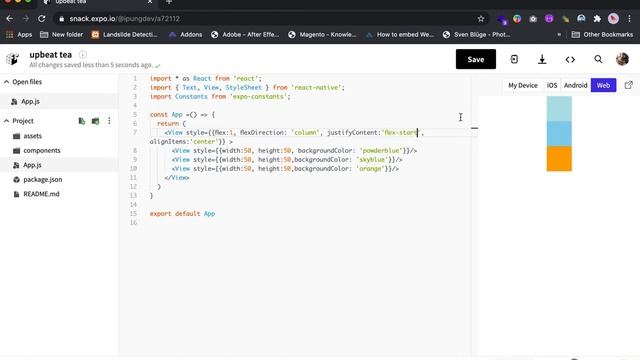
Task: Close the upbeat tea browser tab
Action: (150, 2)
